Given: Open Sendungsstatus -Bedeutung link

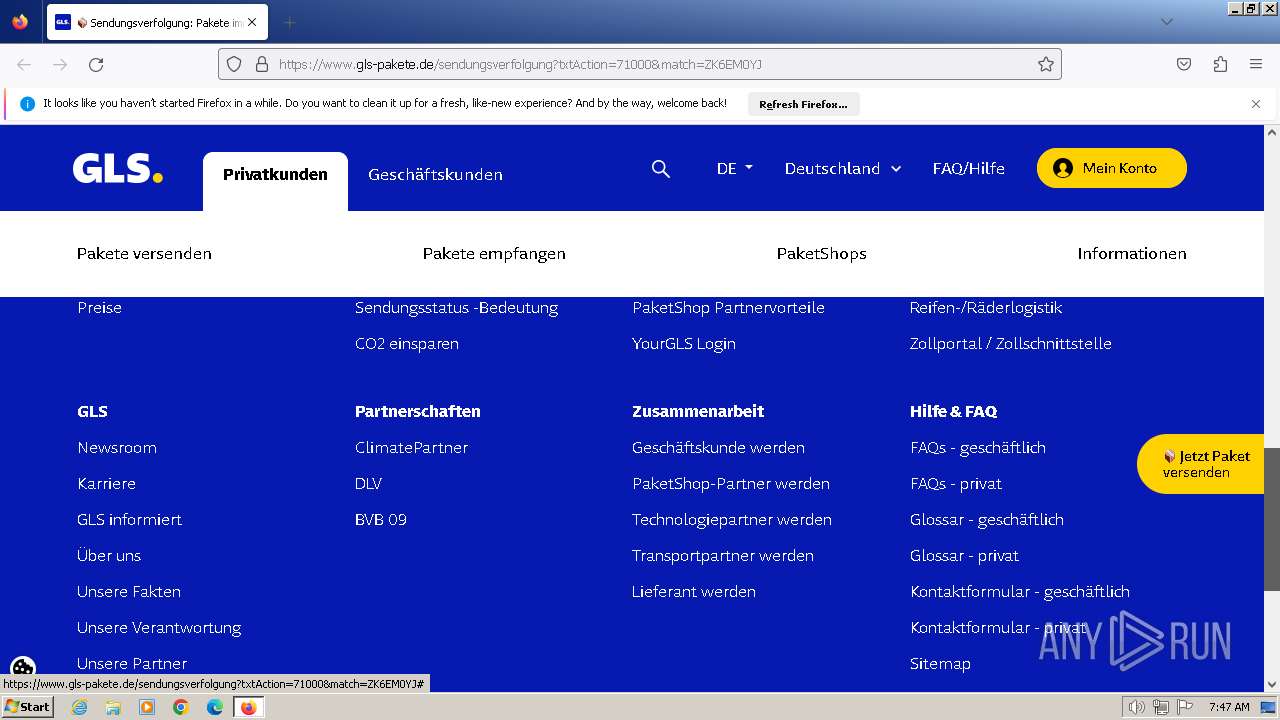Looking at the screenshot, I should [x=457, y=308].
